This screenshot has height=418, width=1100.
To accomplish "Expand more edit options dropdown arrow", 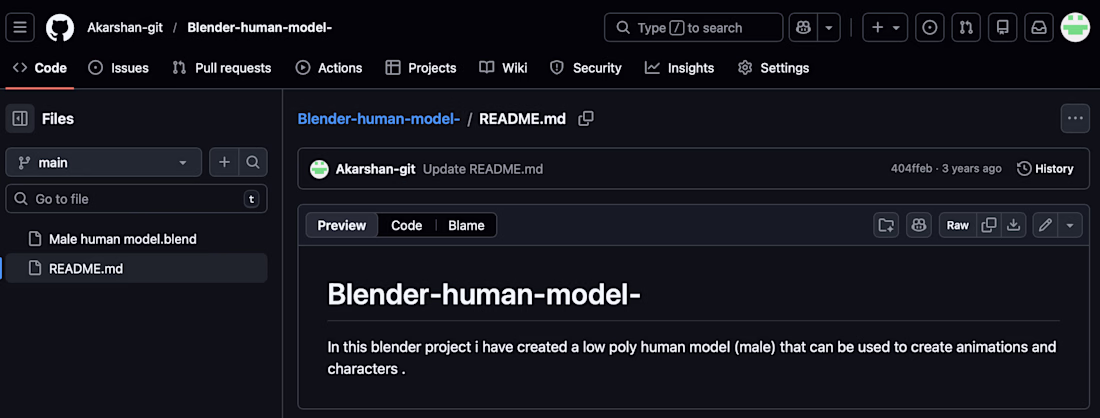I will 1070,225.
